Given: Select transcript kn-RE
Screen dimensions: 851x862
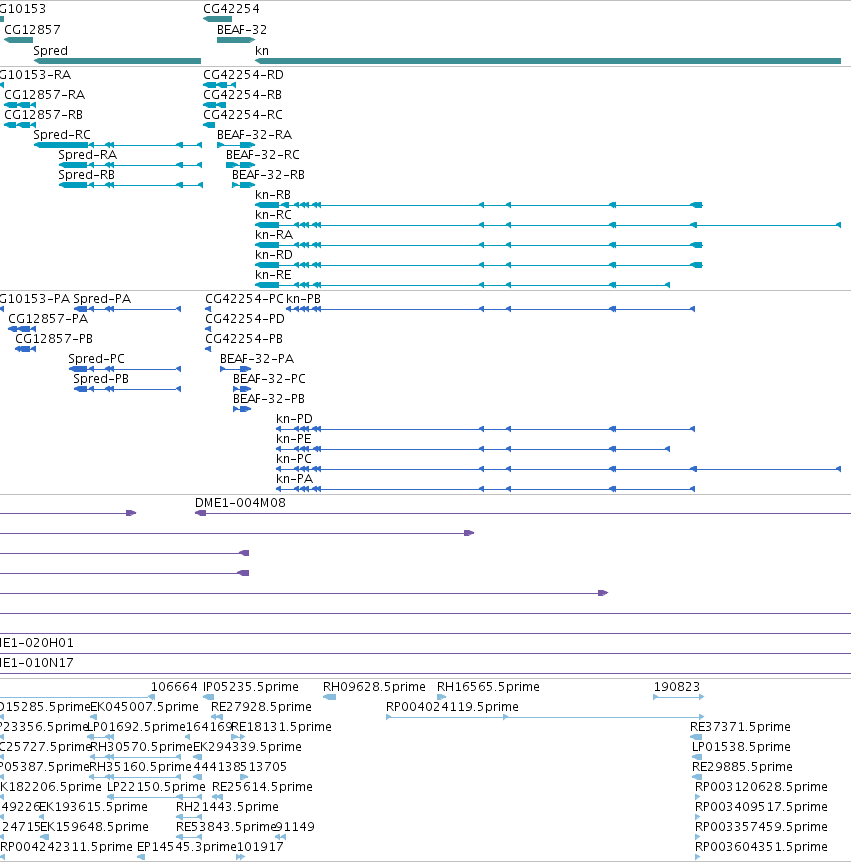Looking at the screenshot, I should (462, 285).
